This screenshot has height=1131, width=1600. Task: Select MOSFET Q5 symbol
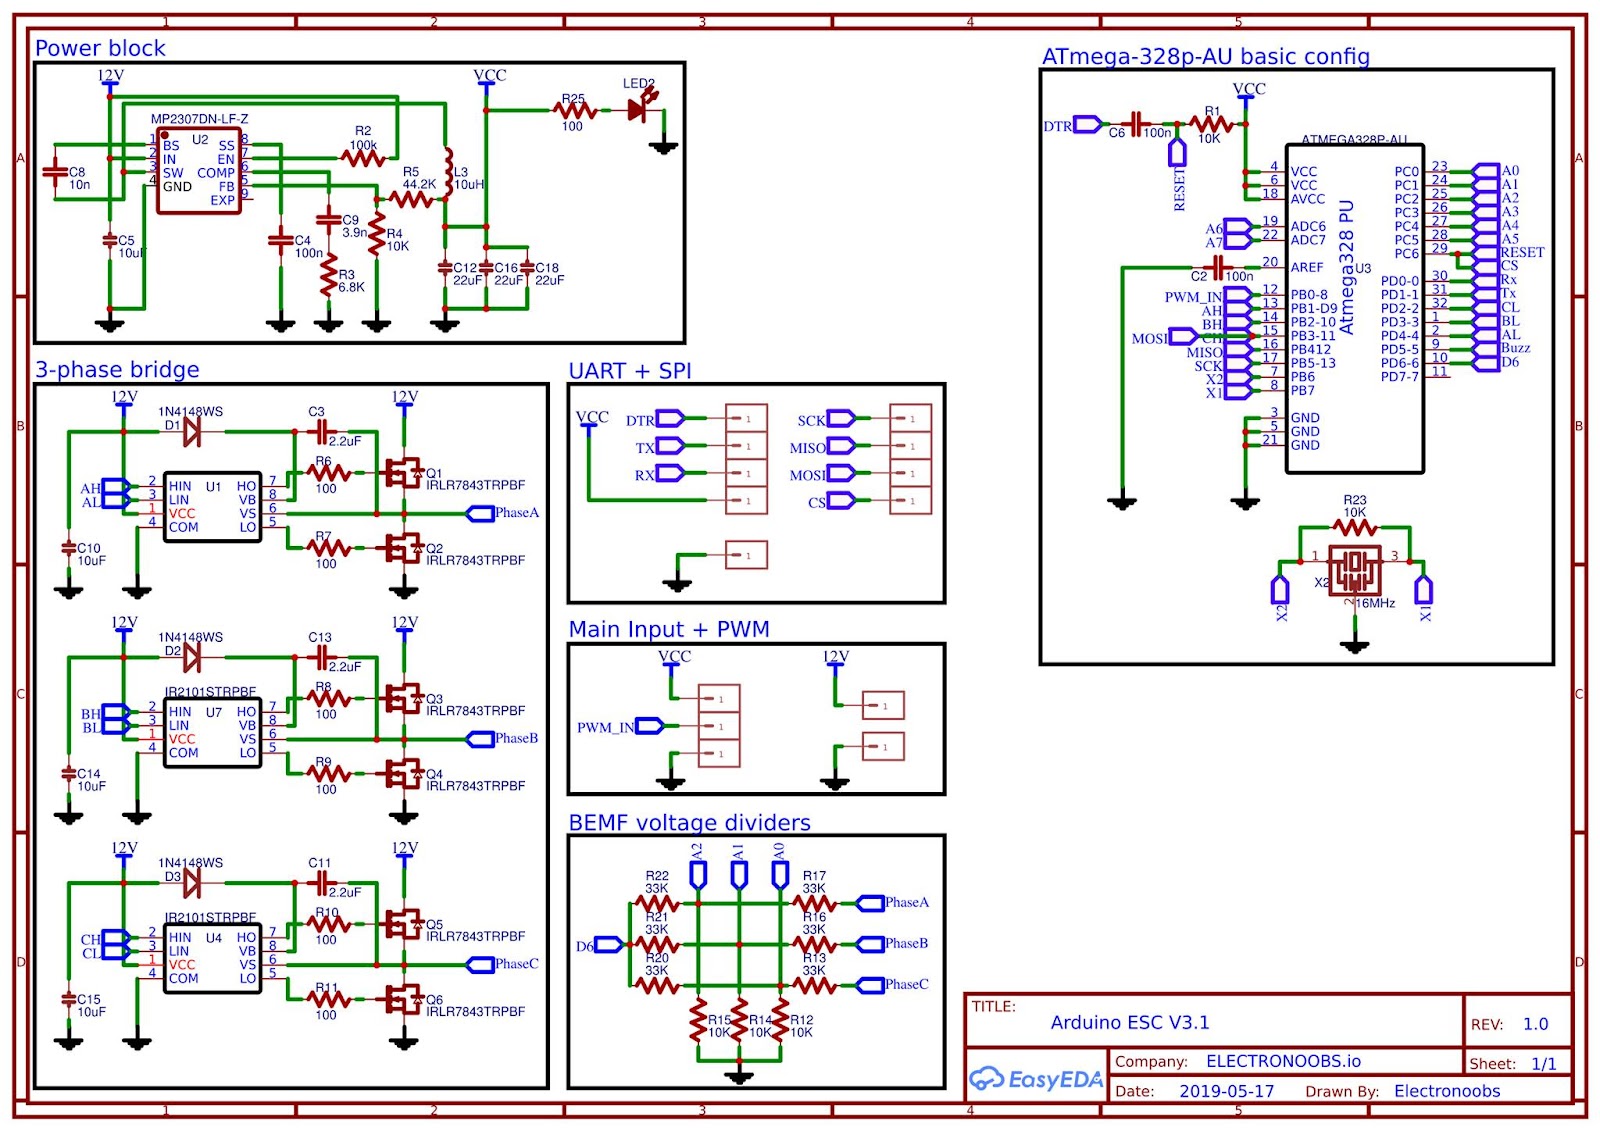(x=404, y=923)
